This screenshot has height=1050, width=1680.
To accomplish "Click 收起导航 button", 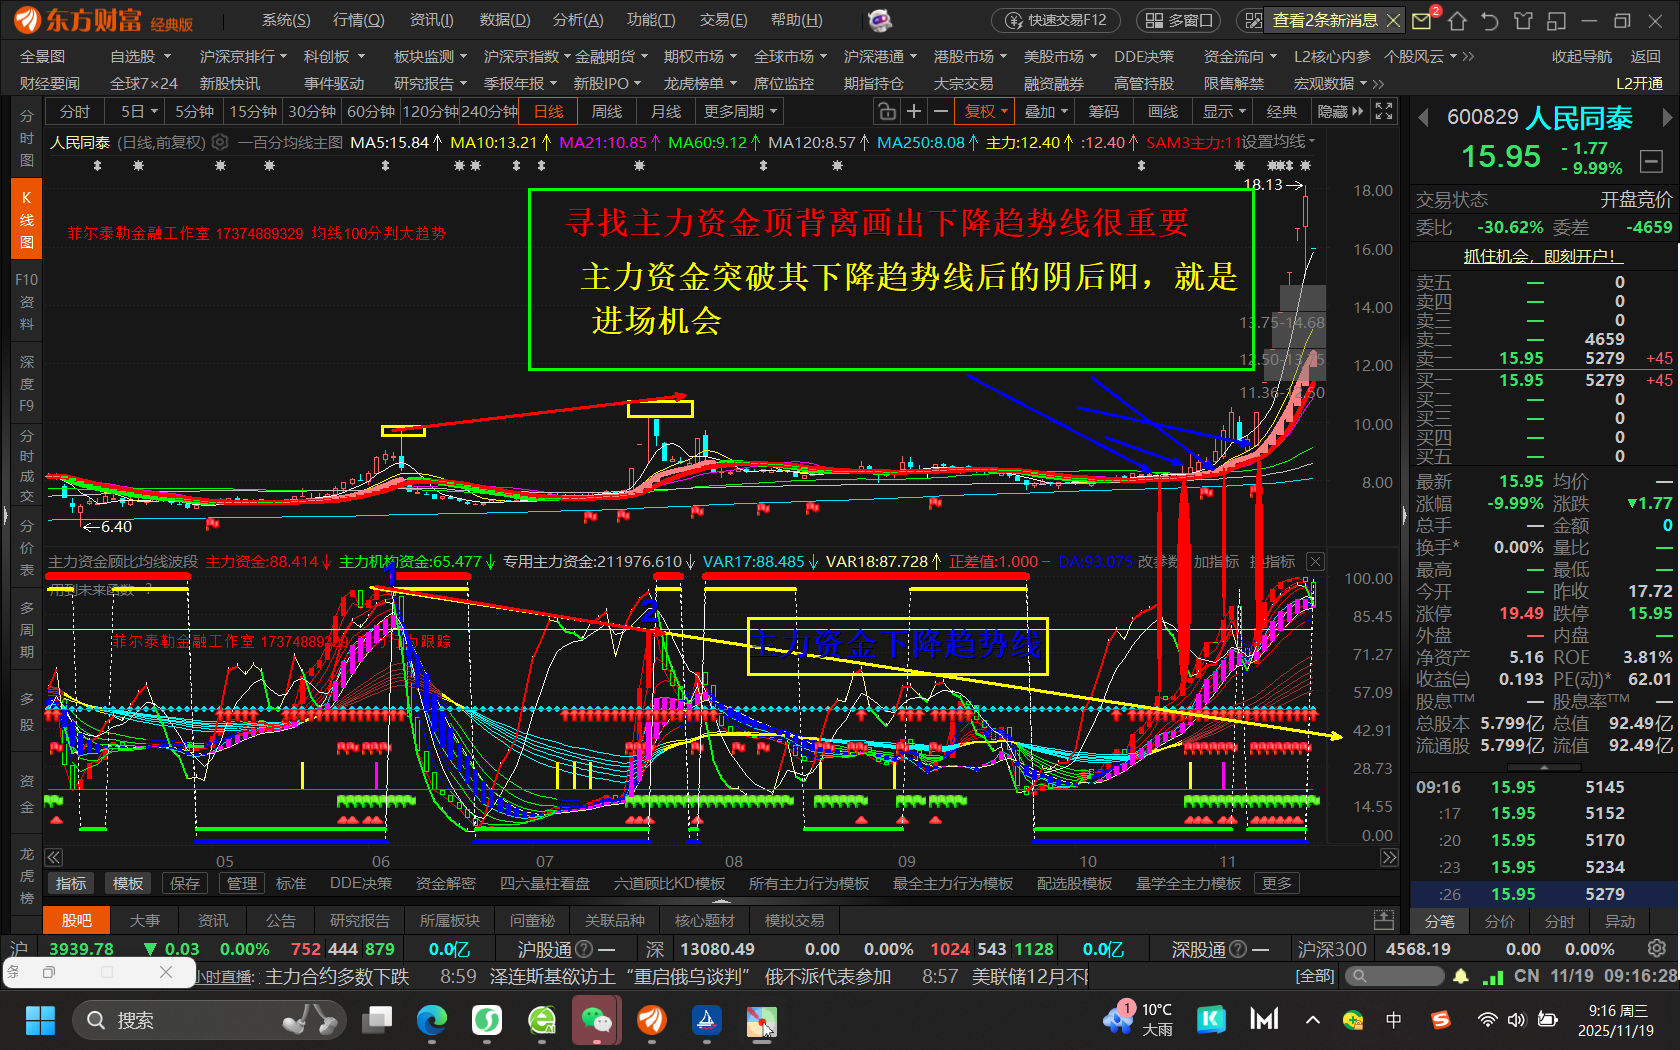I will click(x=1582, y=56).
